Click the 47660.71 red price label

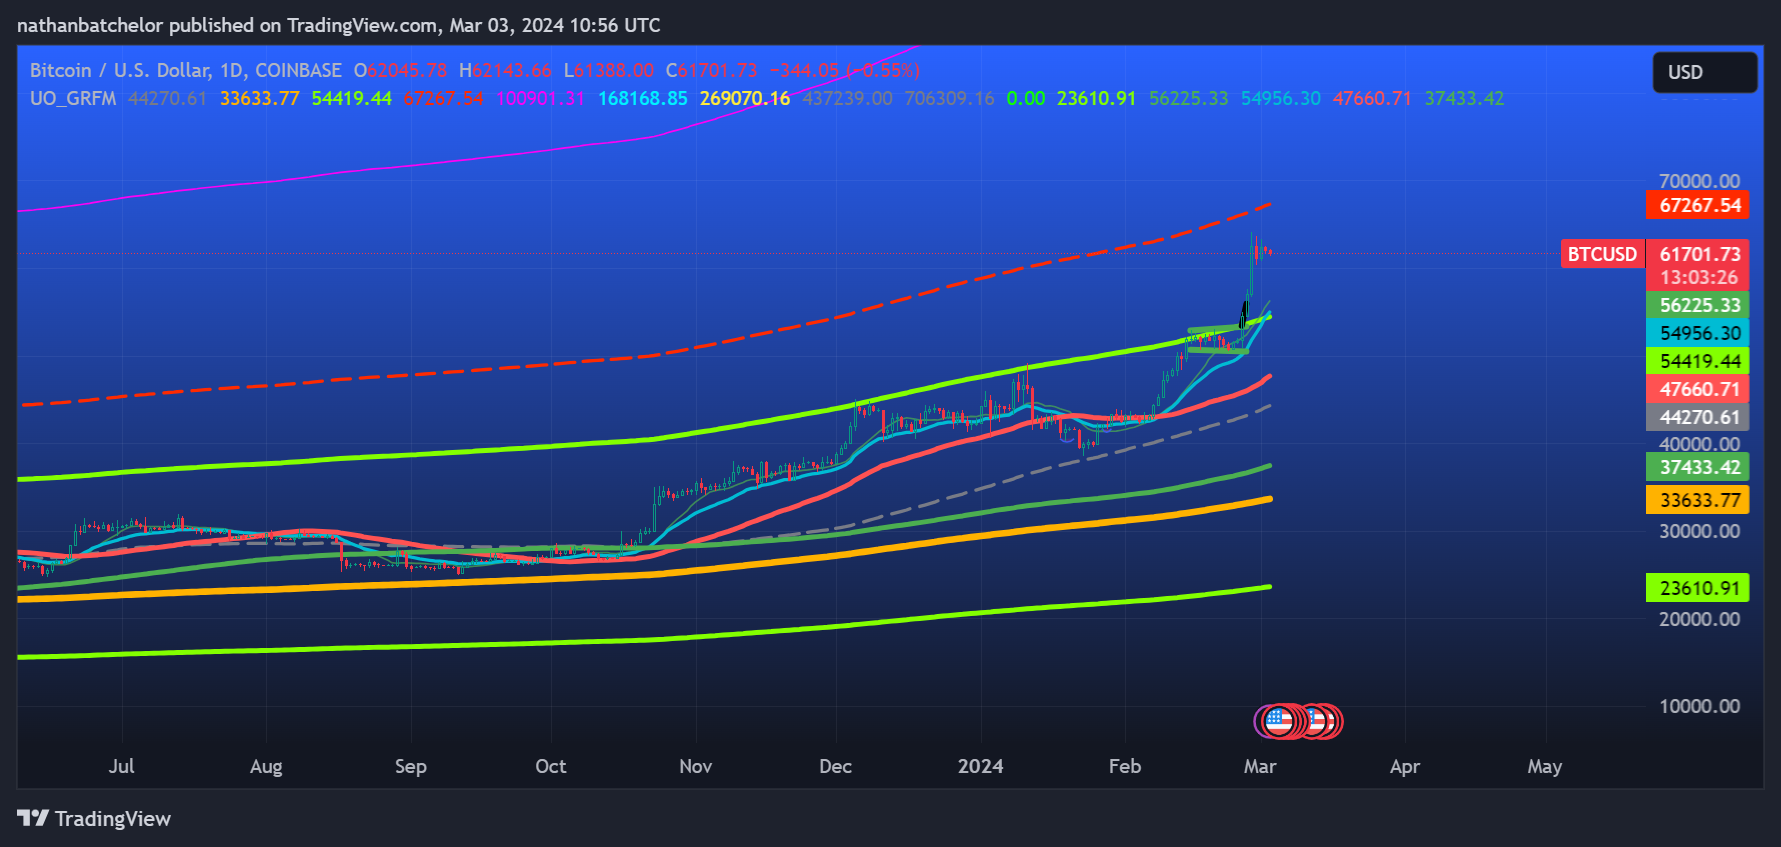pos(1699,389)
